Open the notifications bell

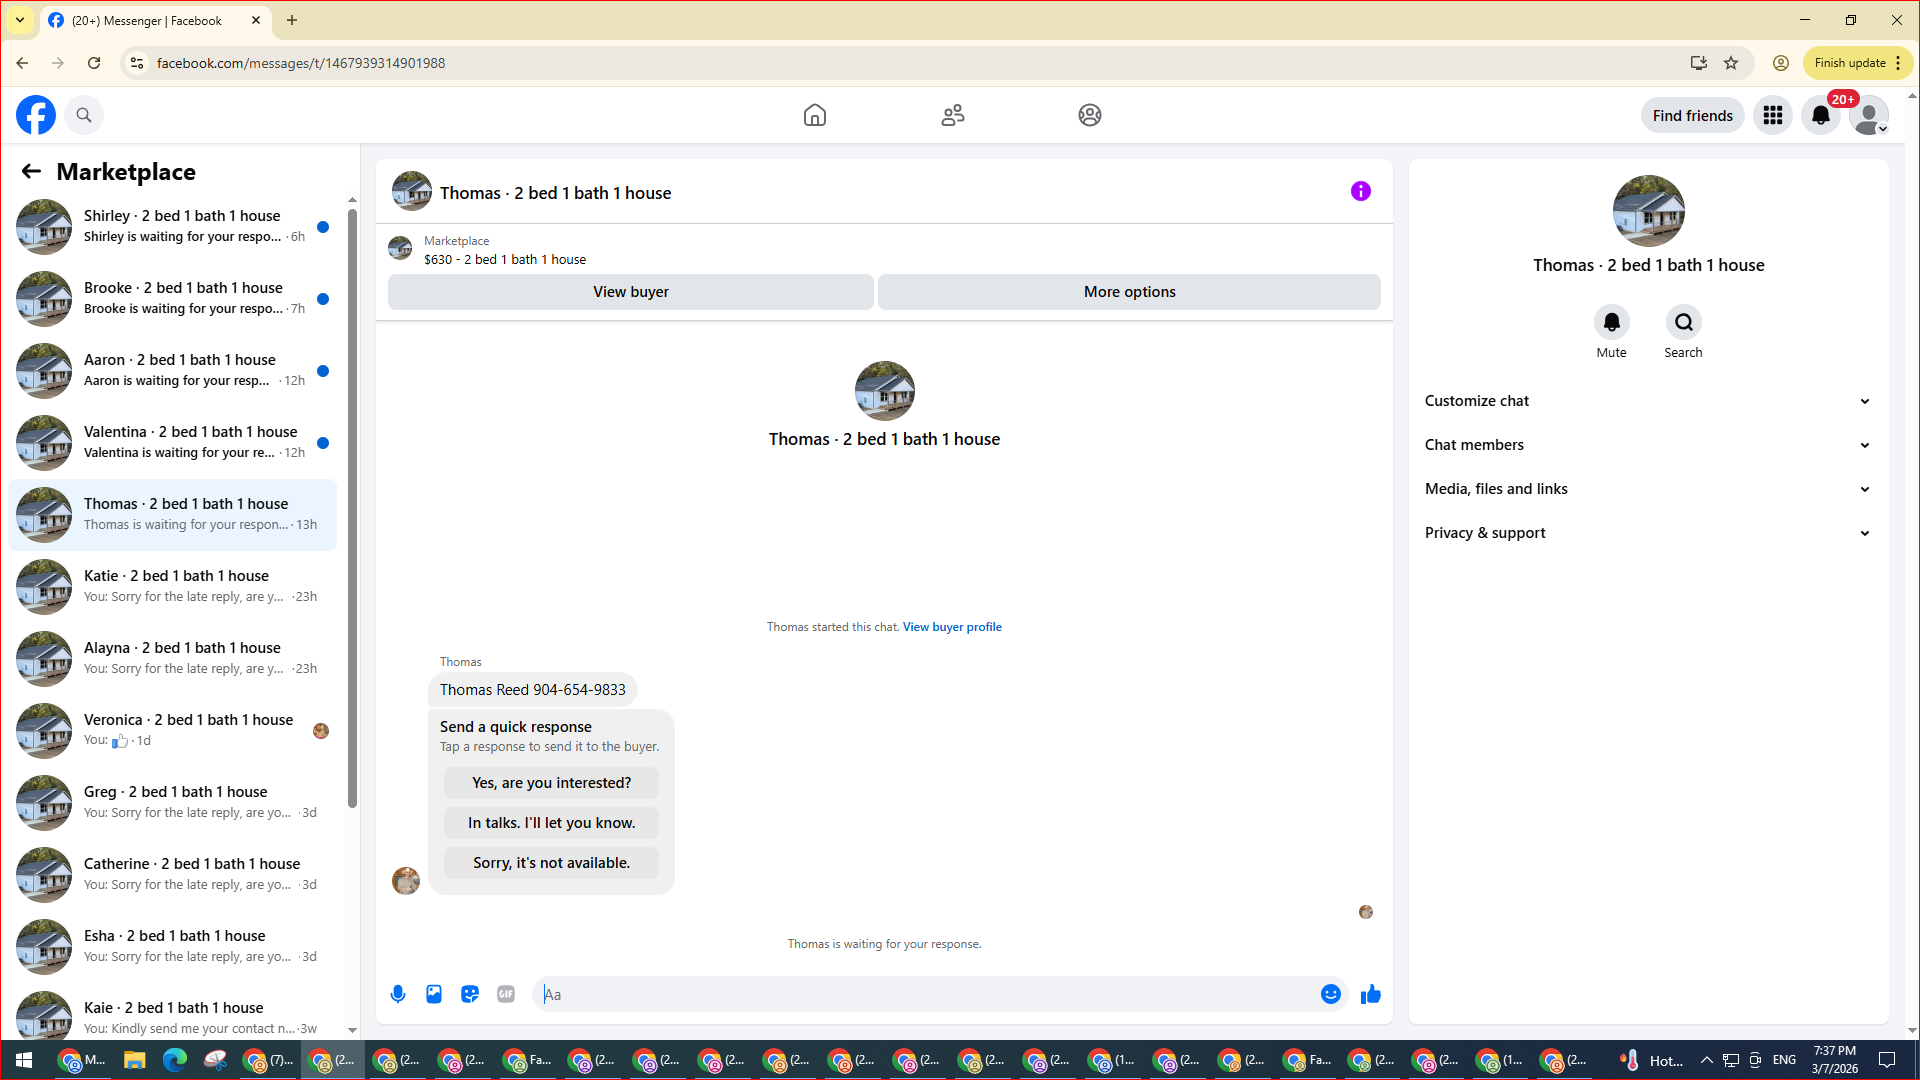pos(1821,115)
